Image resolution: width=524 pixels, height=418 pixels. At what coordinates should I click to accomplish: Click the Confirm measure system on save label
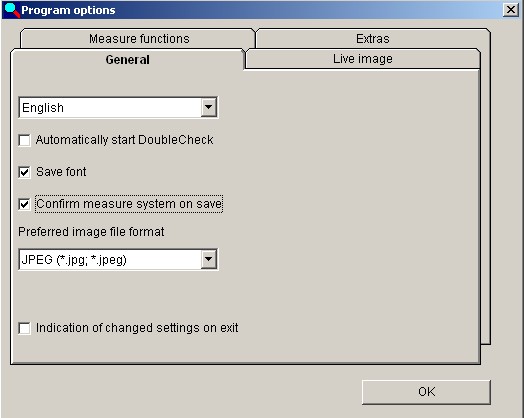[x=129, y=204]
